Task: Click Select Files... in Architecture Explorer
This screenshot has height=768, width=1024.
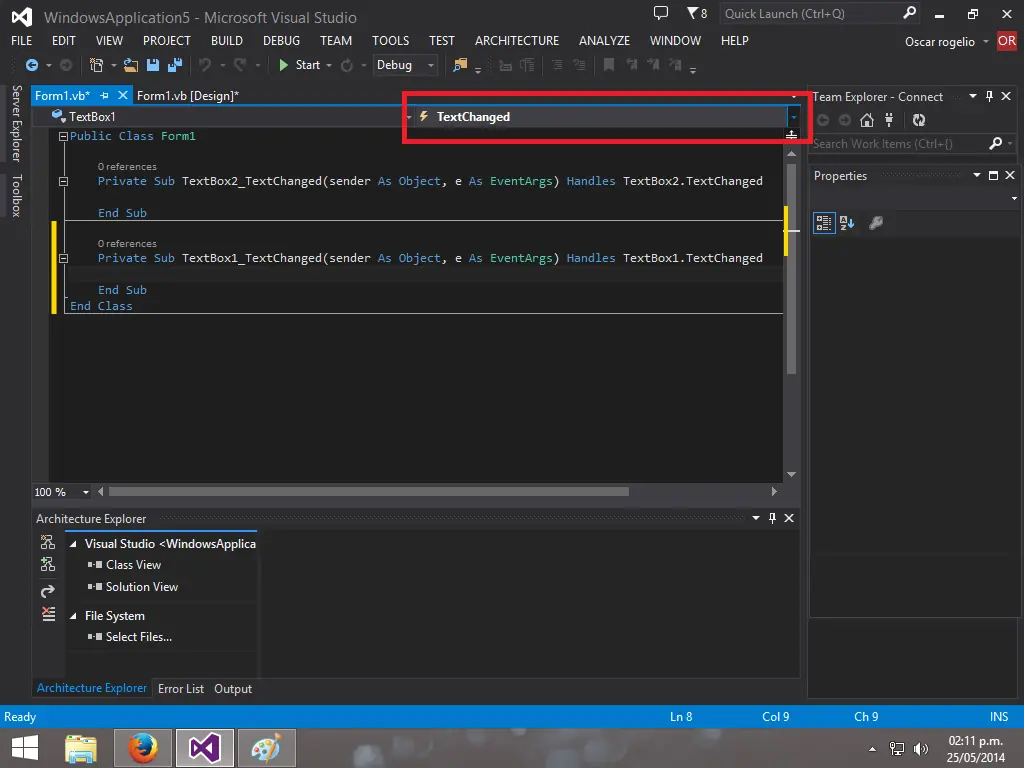Action: (x=139, y=637)
